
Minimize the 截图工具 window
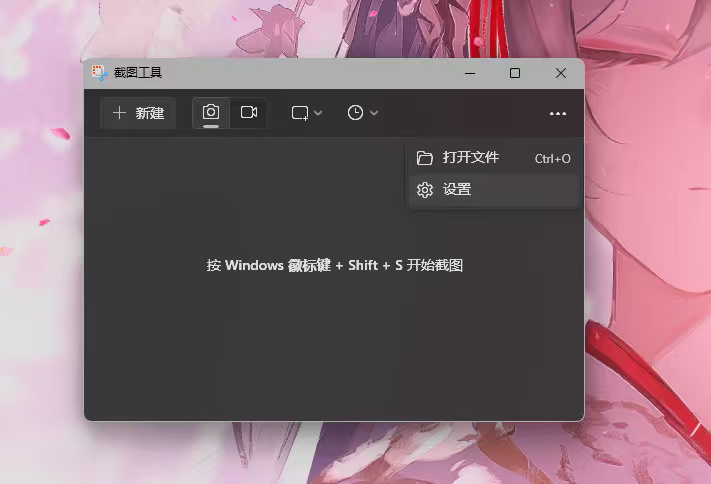pyautogui.click(x=470, y=73)
